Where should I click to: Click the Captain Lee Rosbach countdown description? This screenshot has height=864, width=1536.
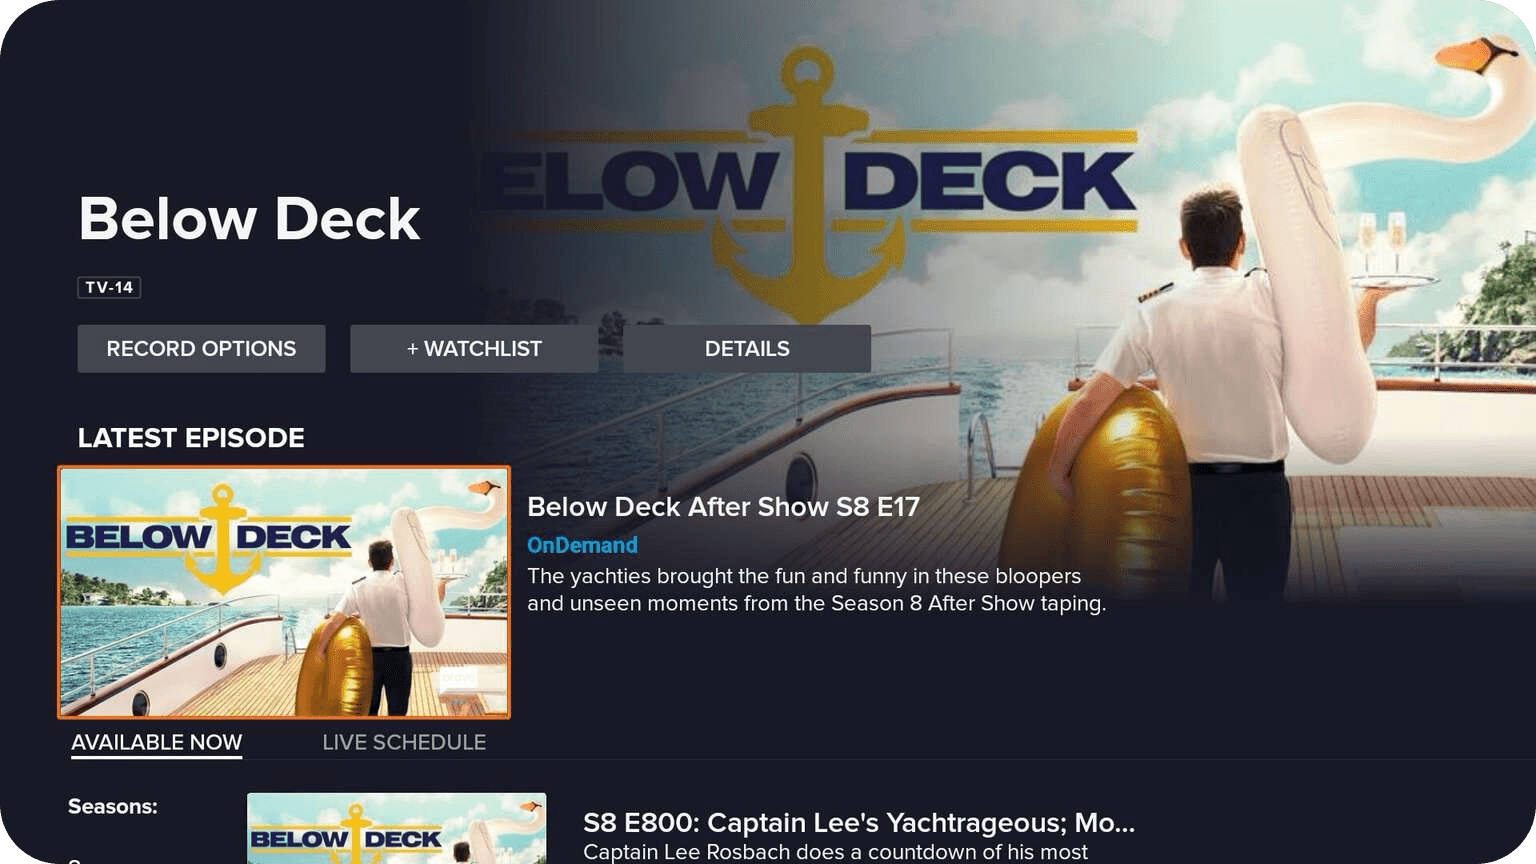point(835,852)
